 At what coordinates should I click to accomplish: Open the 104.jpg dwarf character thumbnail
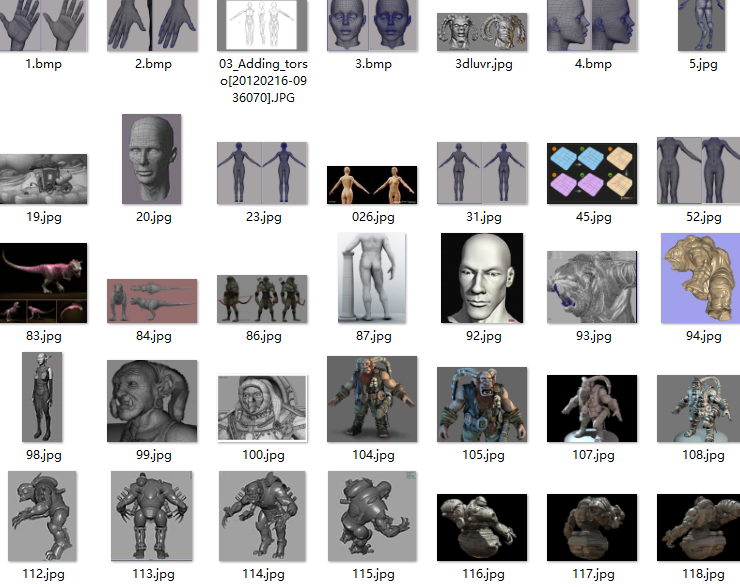click(372, 400)
